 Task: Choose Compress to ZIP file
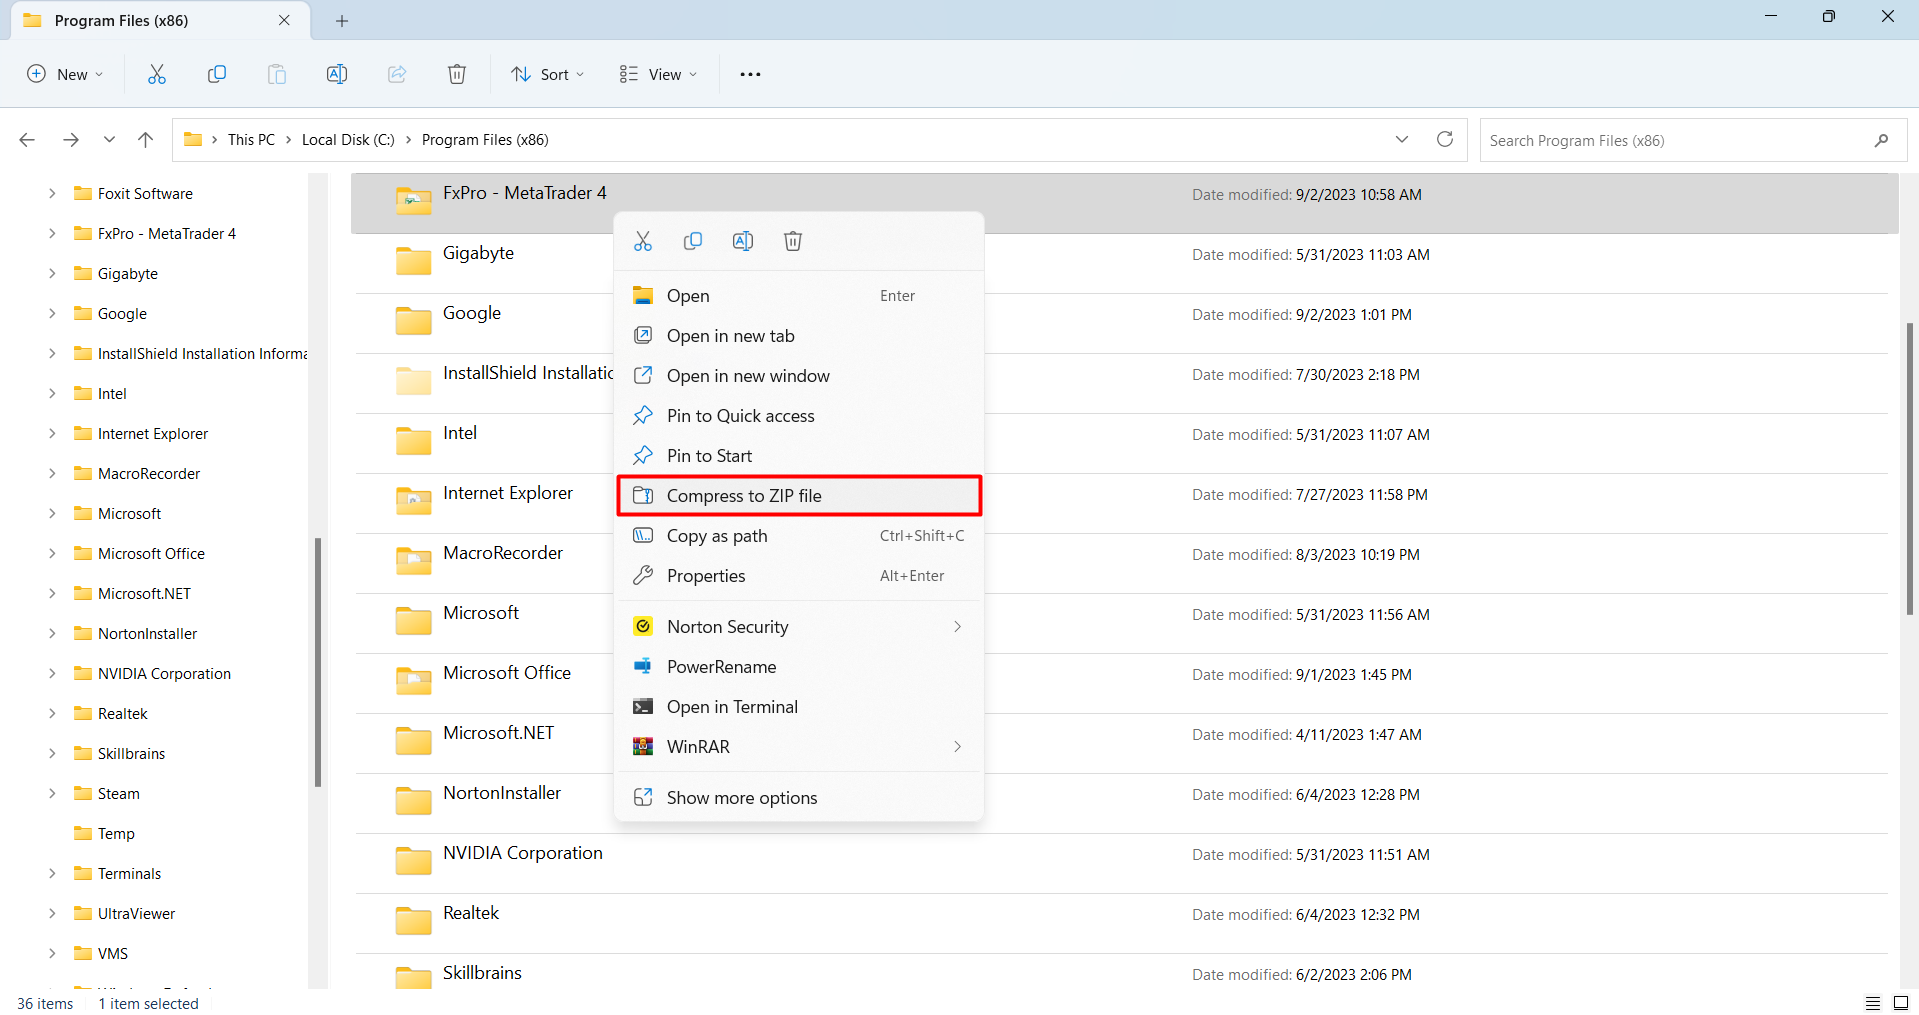[x=744, y=495]
